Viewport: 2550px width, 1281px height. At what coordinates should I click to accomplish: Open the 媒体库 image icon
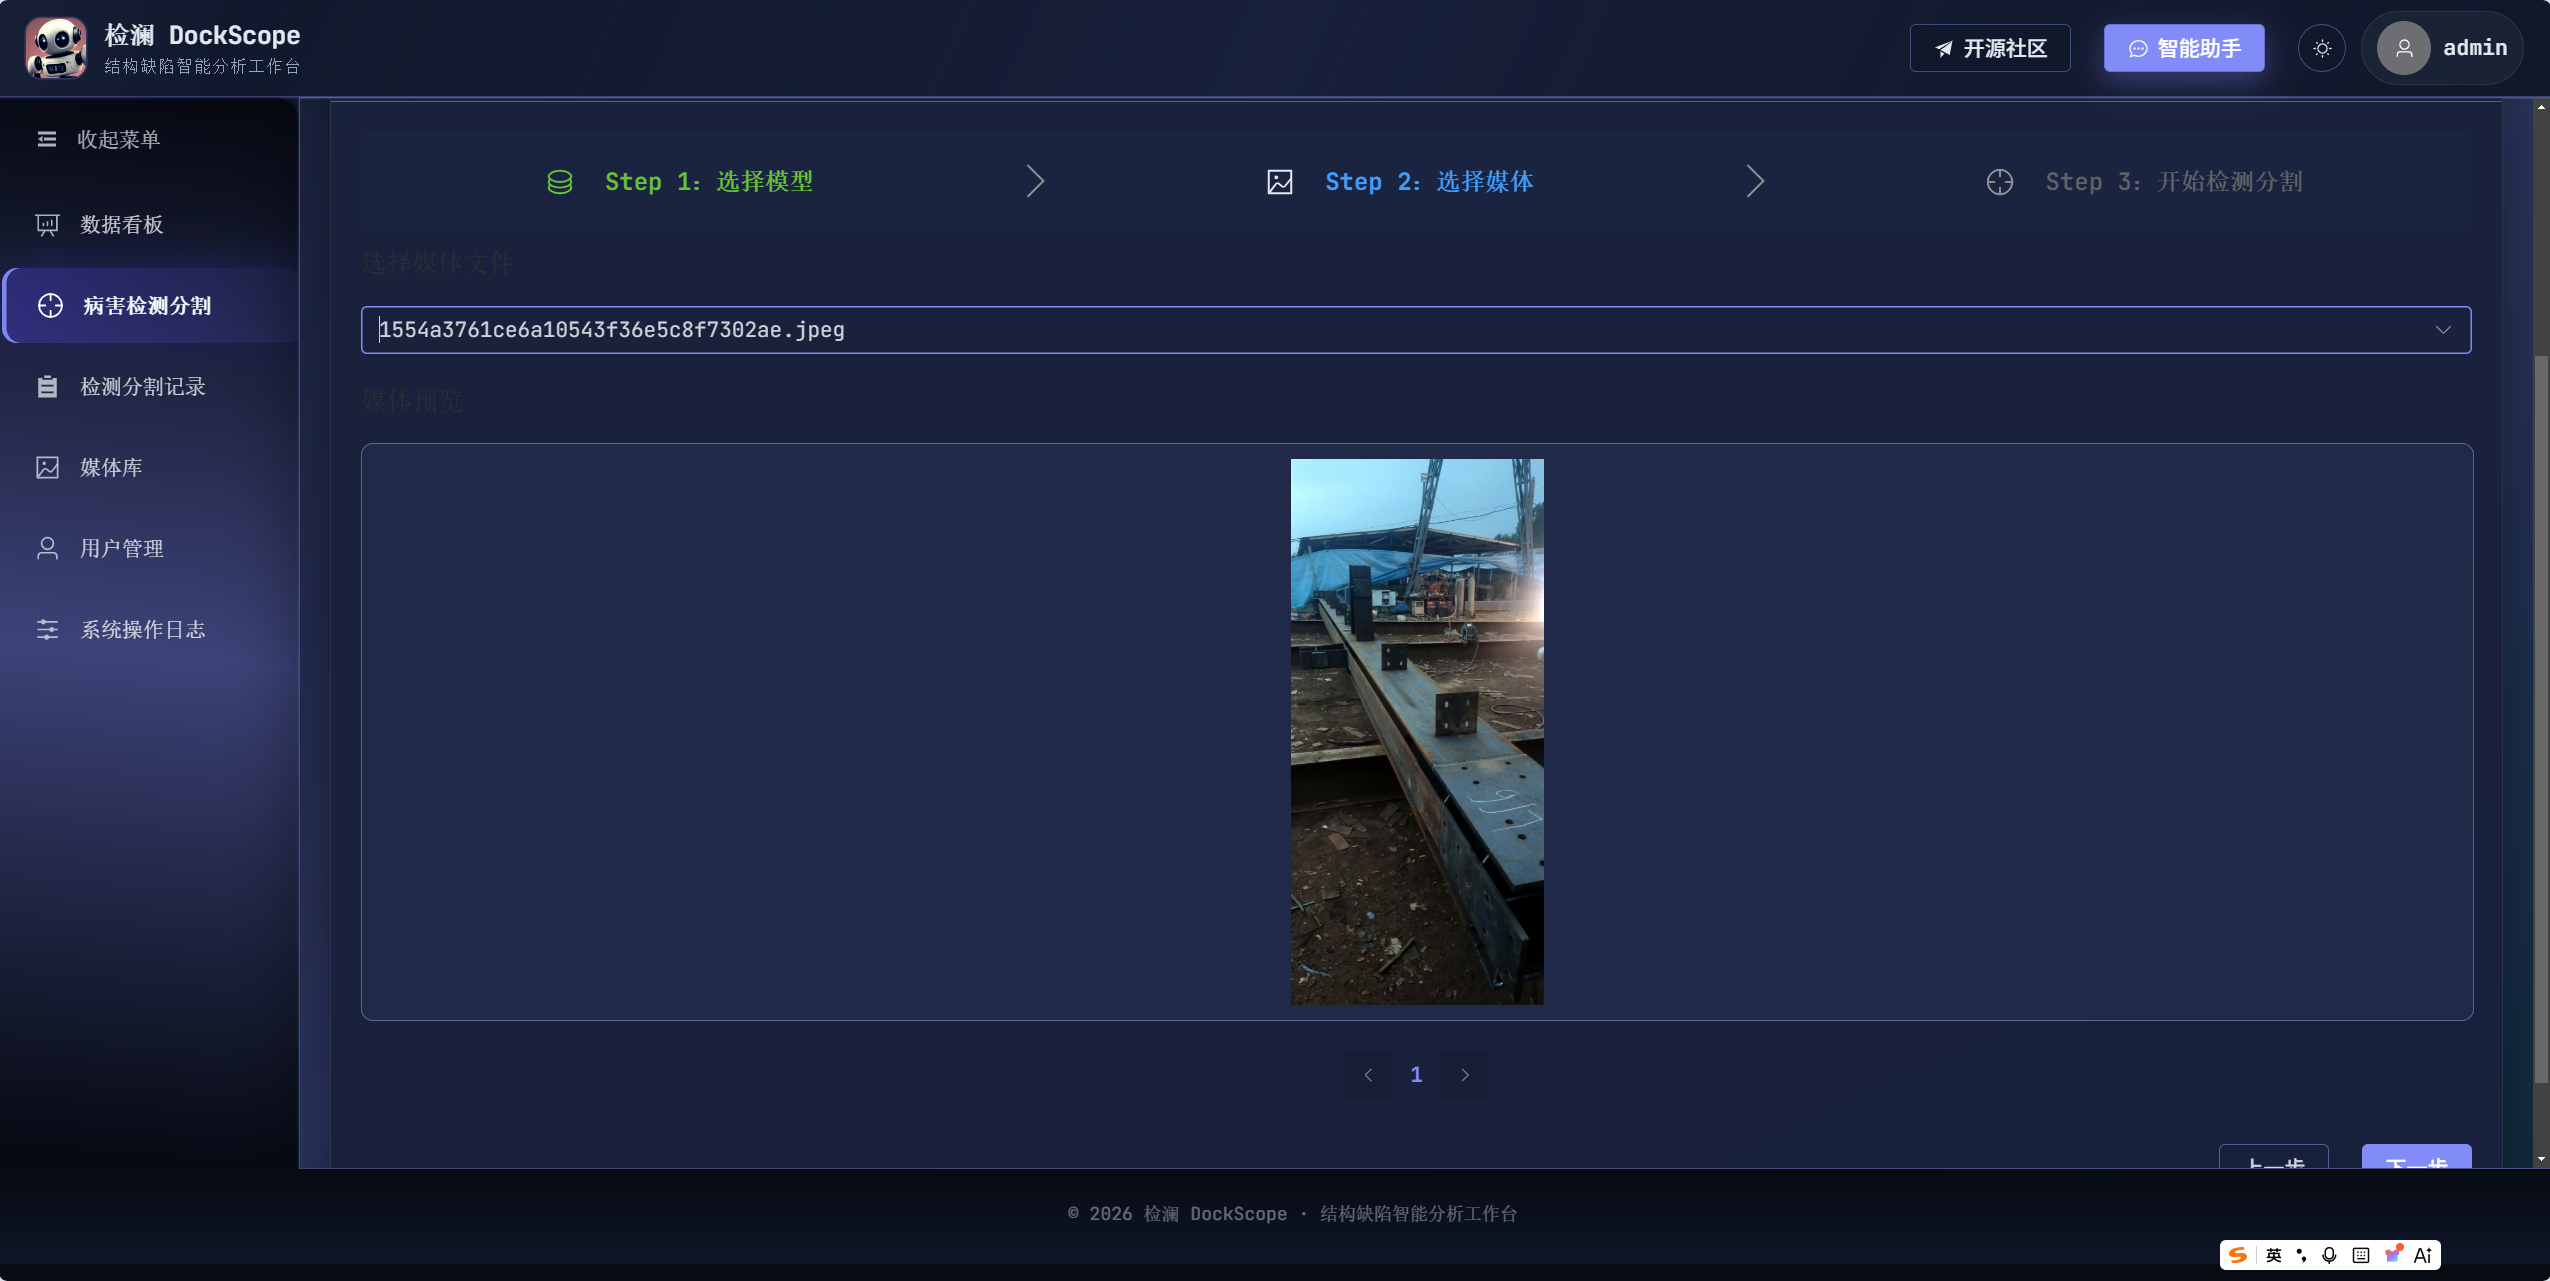click(47, 468)
